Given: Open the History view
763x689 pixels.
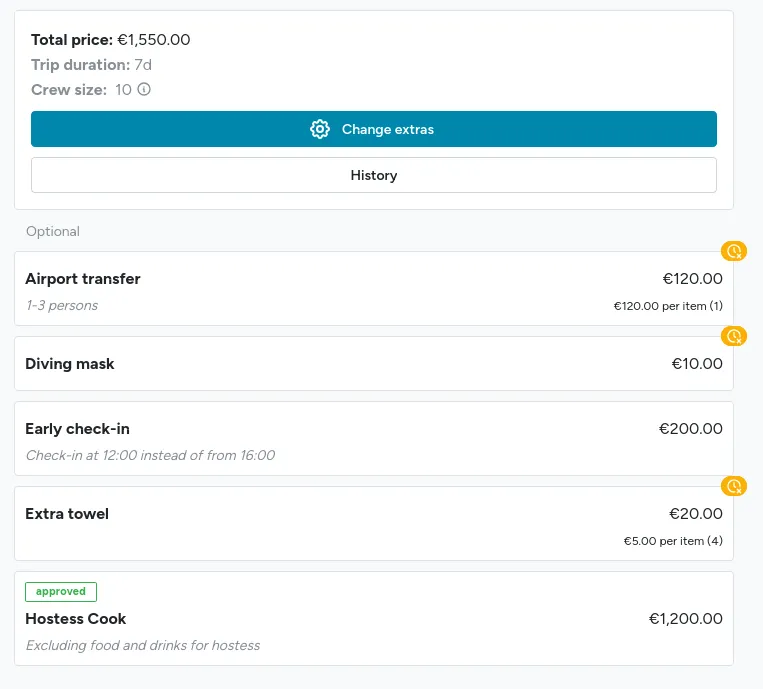Looking at the screenshot, I should click(374, 175).
